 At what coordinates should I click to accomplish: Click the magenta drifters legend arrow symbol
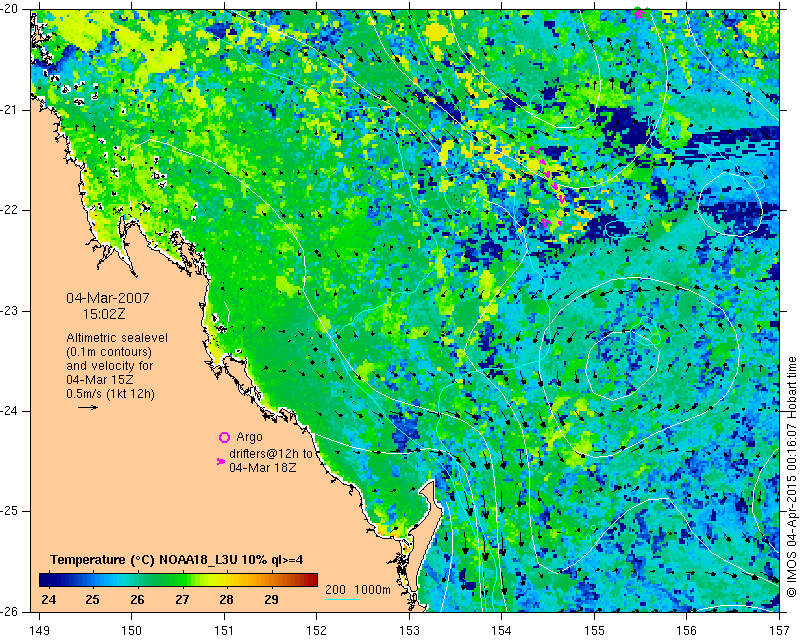[x=221, y=461]
